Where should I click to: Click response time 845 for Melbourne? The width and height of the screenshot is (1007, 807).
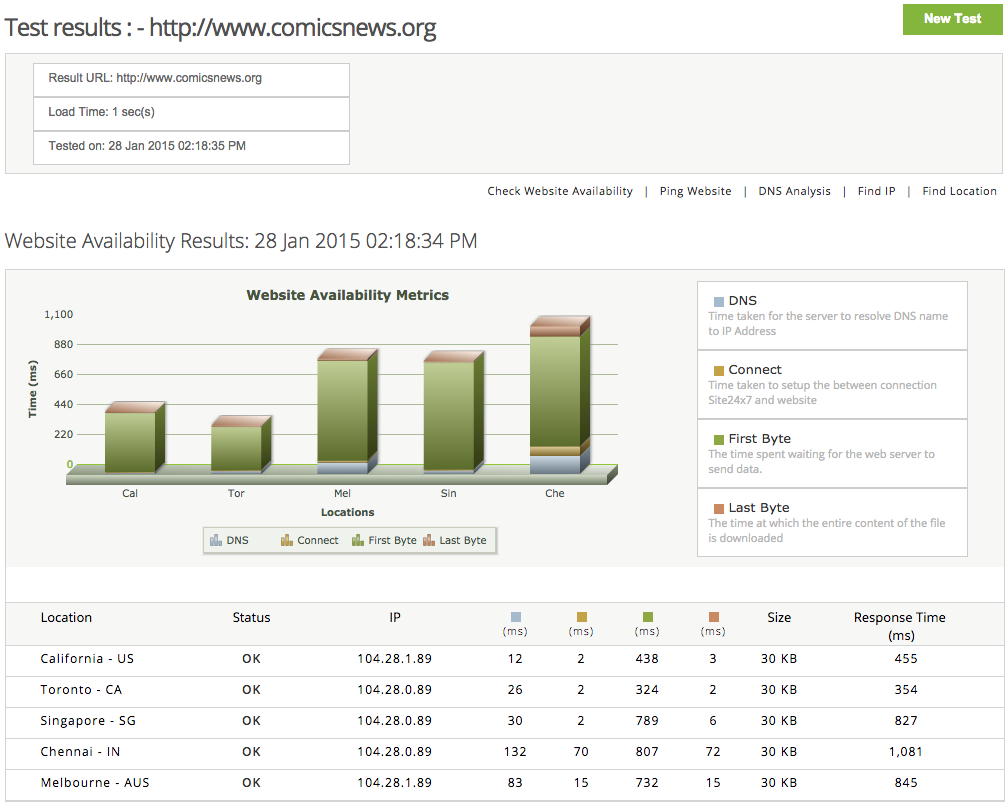(906, 783)
